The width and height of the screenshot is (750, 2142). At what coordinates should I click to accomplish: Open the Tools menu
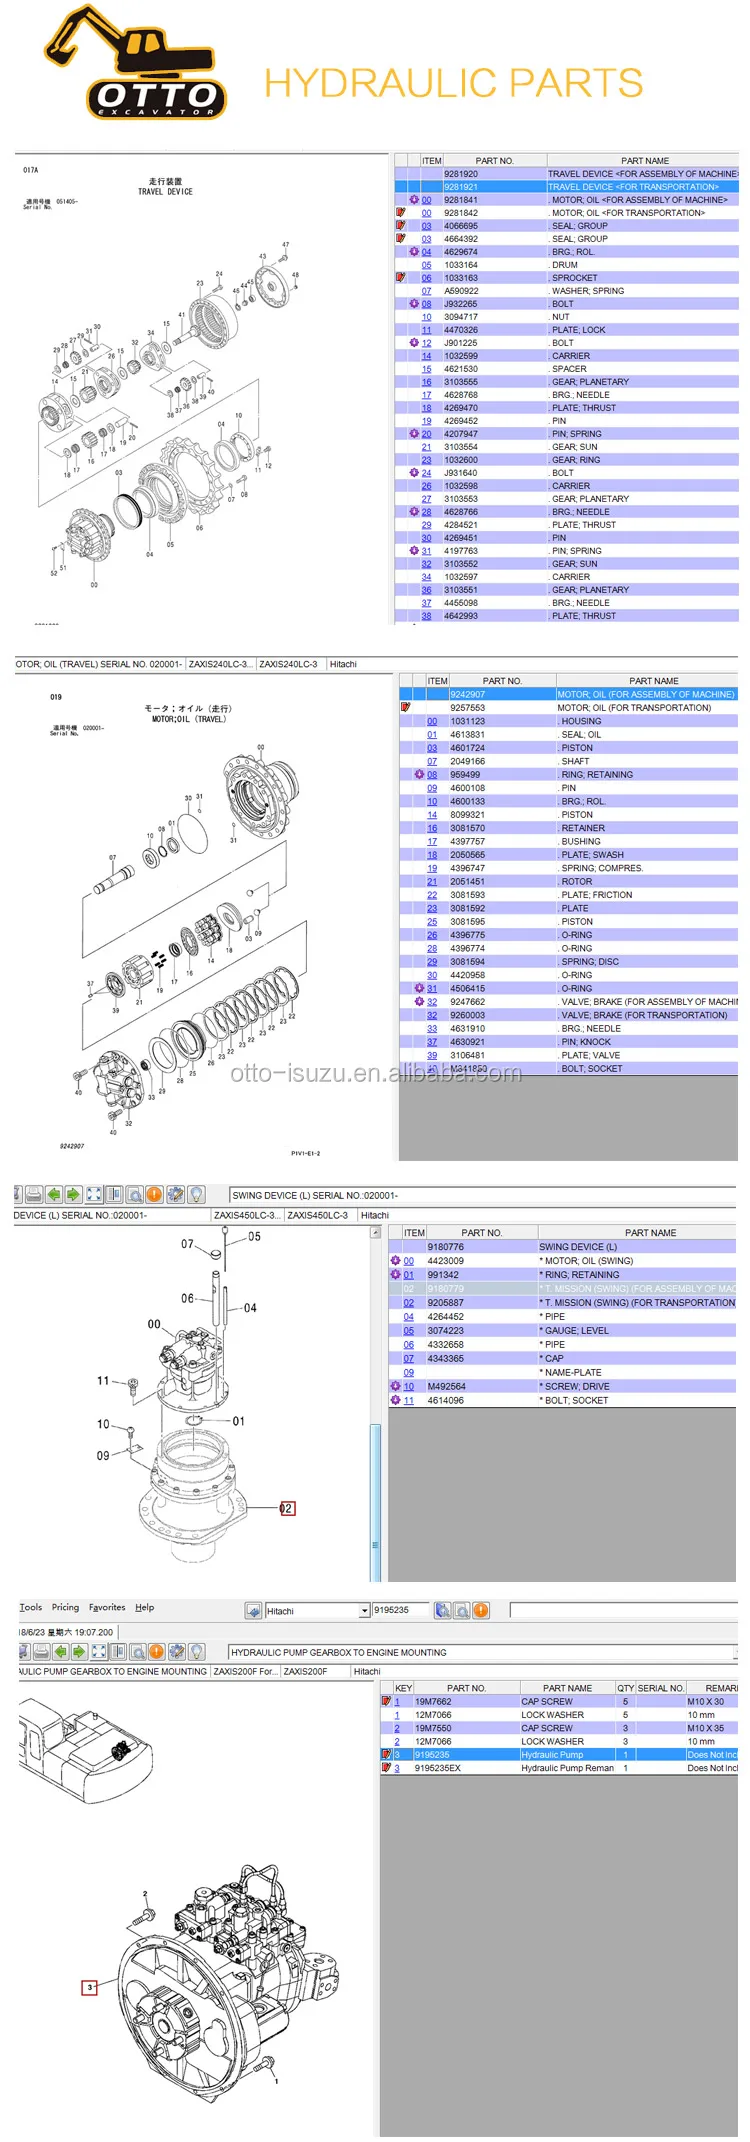point(31,1608)
